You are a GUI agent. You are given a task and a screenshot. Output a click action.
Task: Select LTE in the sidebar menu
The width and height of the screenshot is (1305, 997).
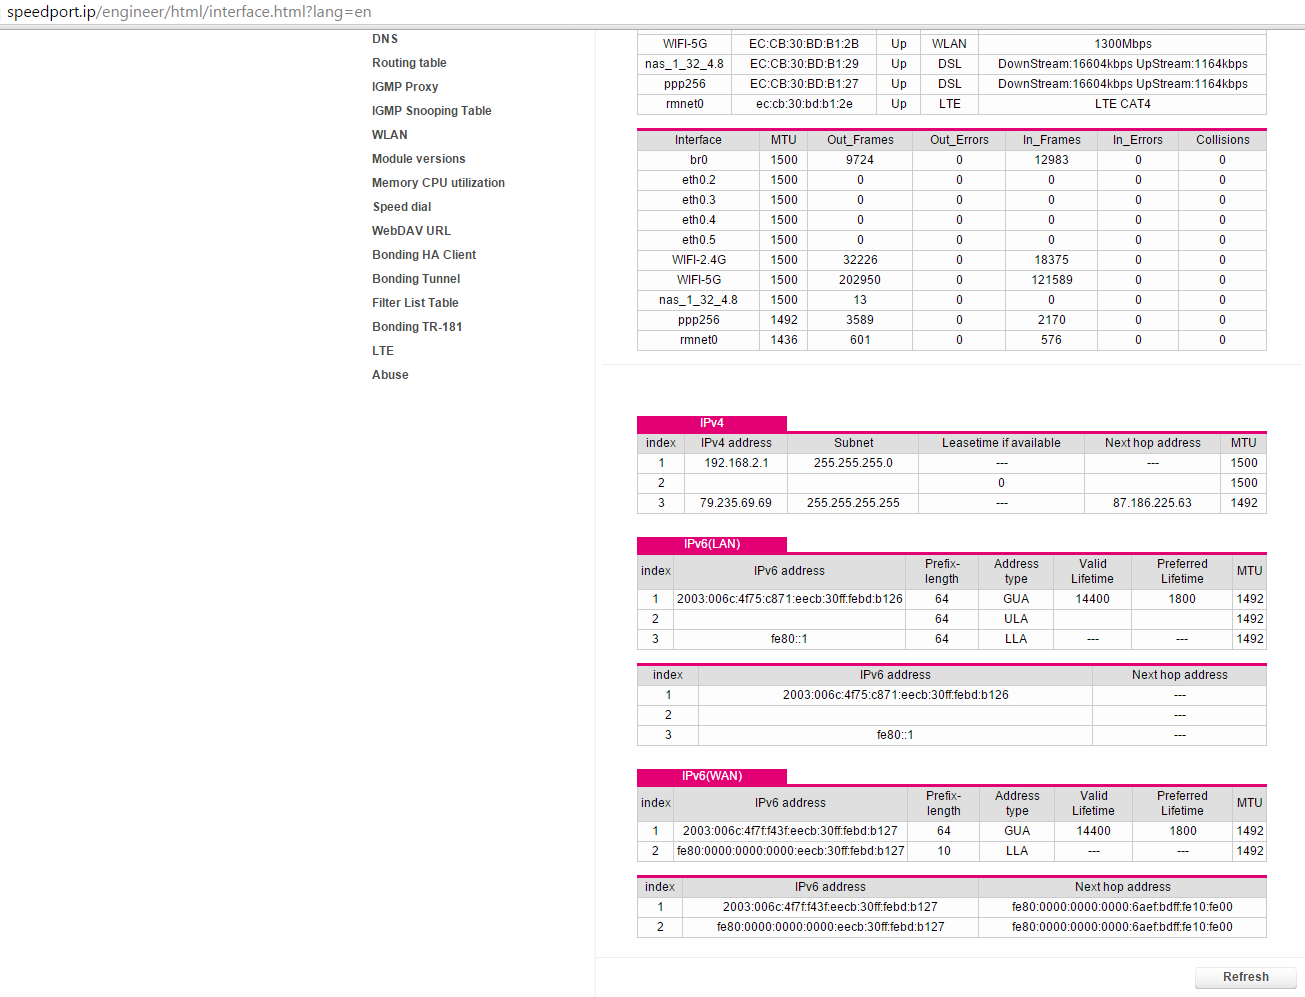(x=383, y=351)
